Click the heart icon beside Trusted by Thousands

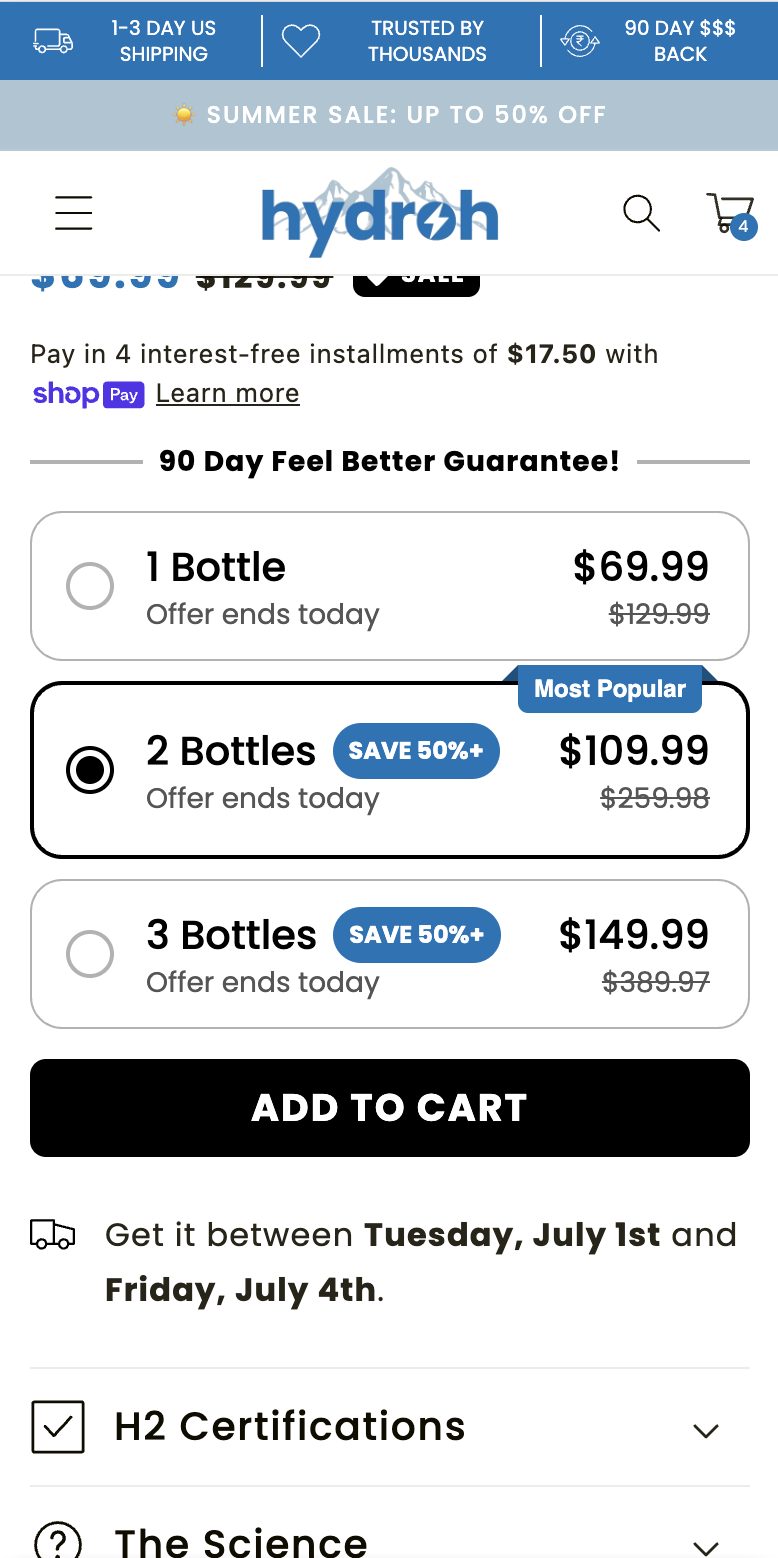pyautogui.click(x=300, y=41)
